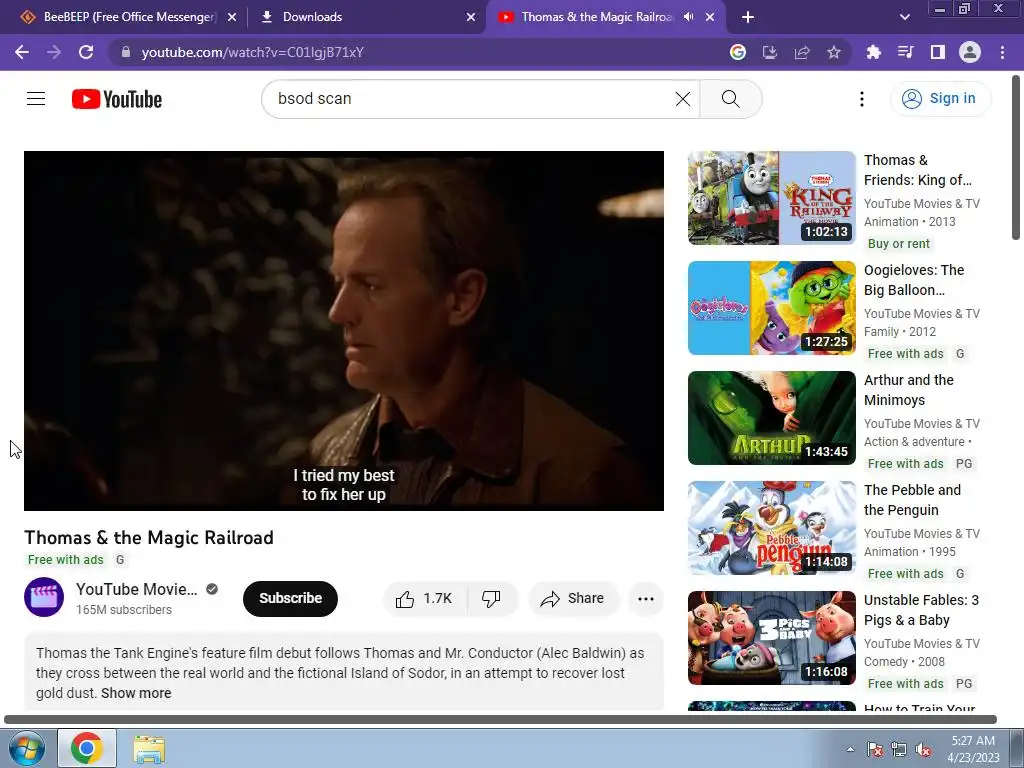Run the search with the magnifier button
This screenshot has width=1024, height=768.
[730, 99]
